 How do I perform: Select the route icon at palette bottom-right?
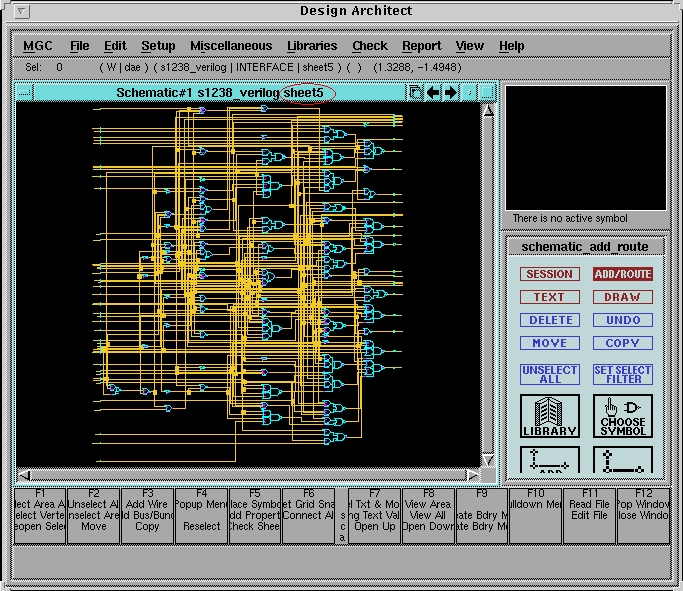622,460
